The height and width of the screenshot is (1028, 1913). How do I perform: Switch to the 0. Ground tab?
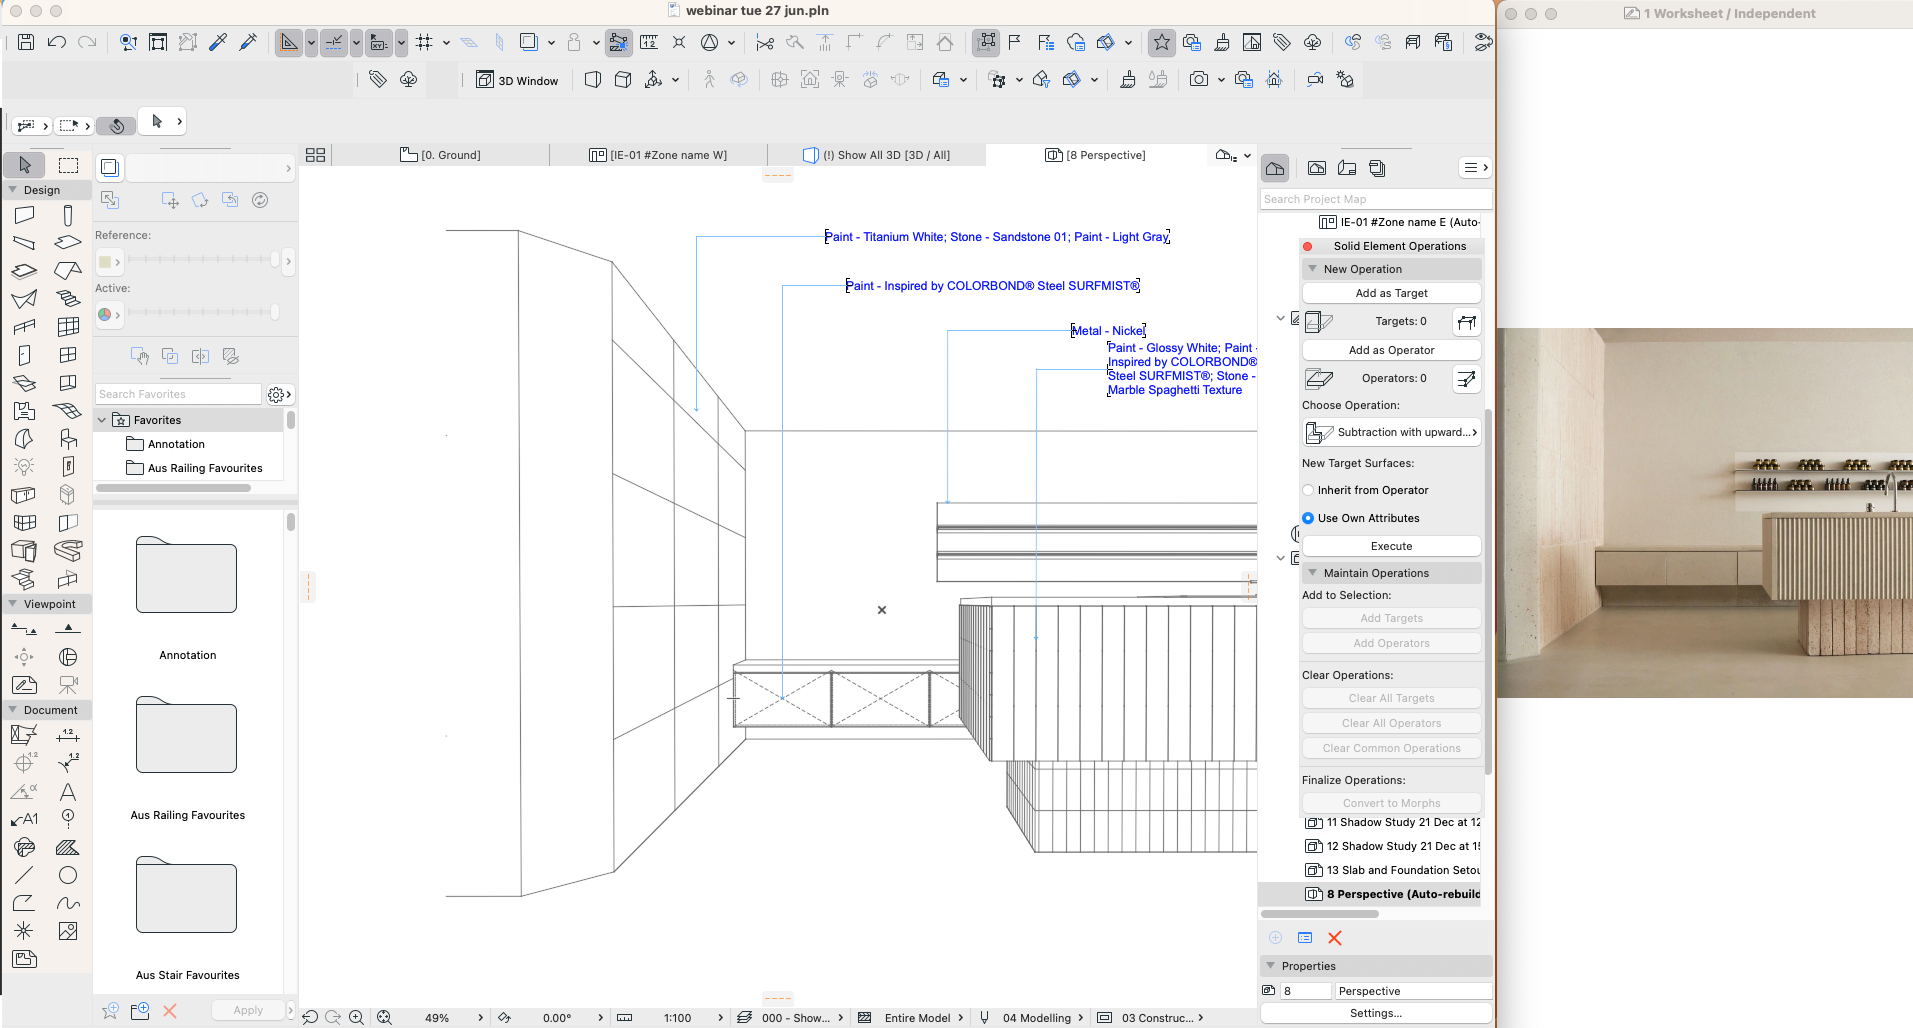pyautogui.click(x=441, y=155)
